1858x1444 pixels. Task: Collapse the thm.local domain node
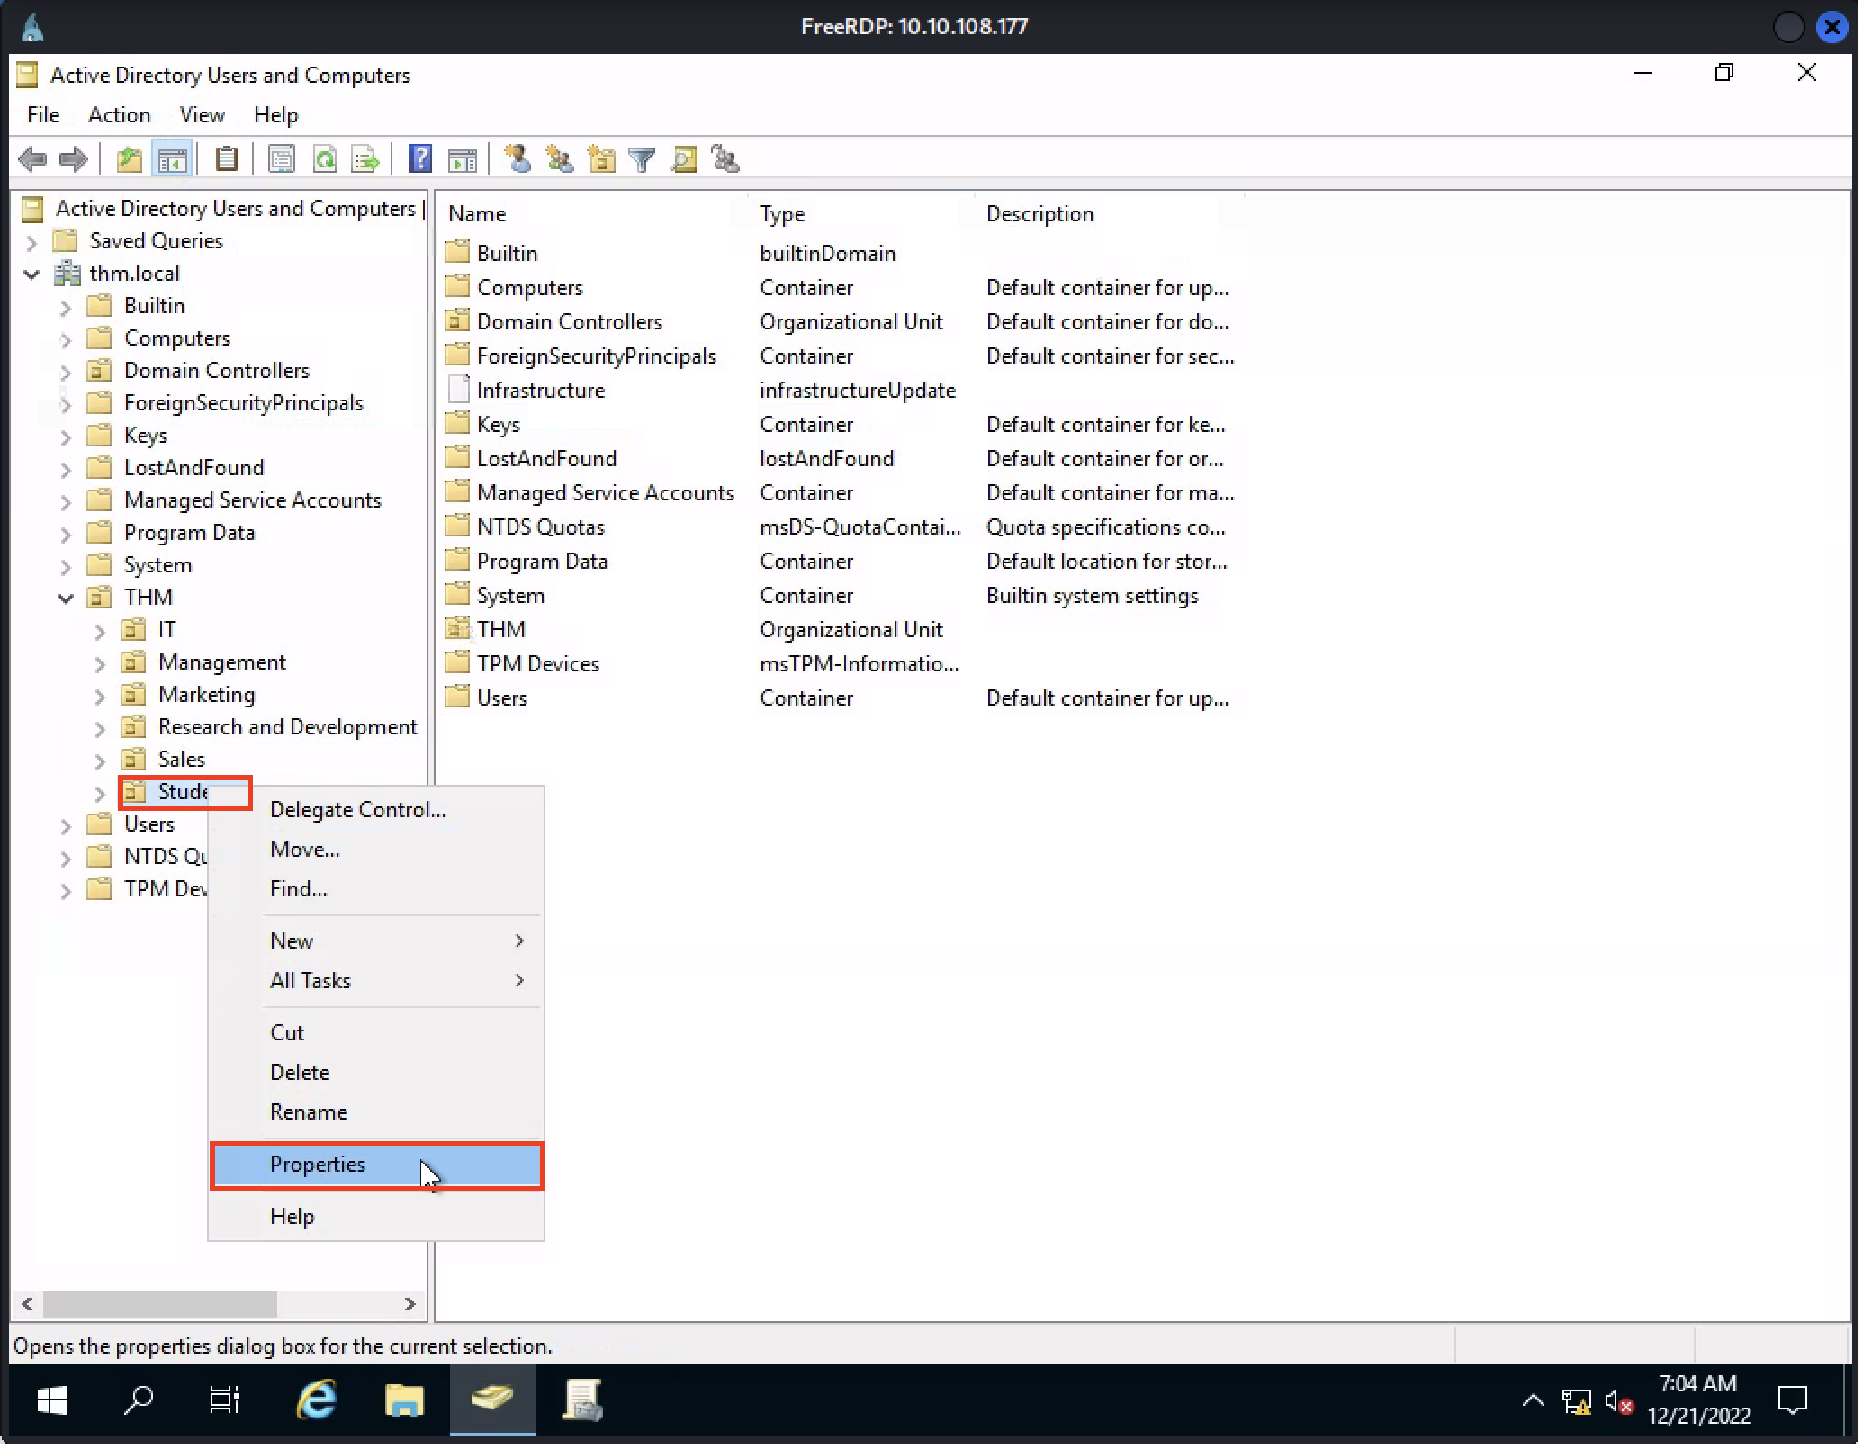pos(31,274)
